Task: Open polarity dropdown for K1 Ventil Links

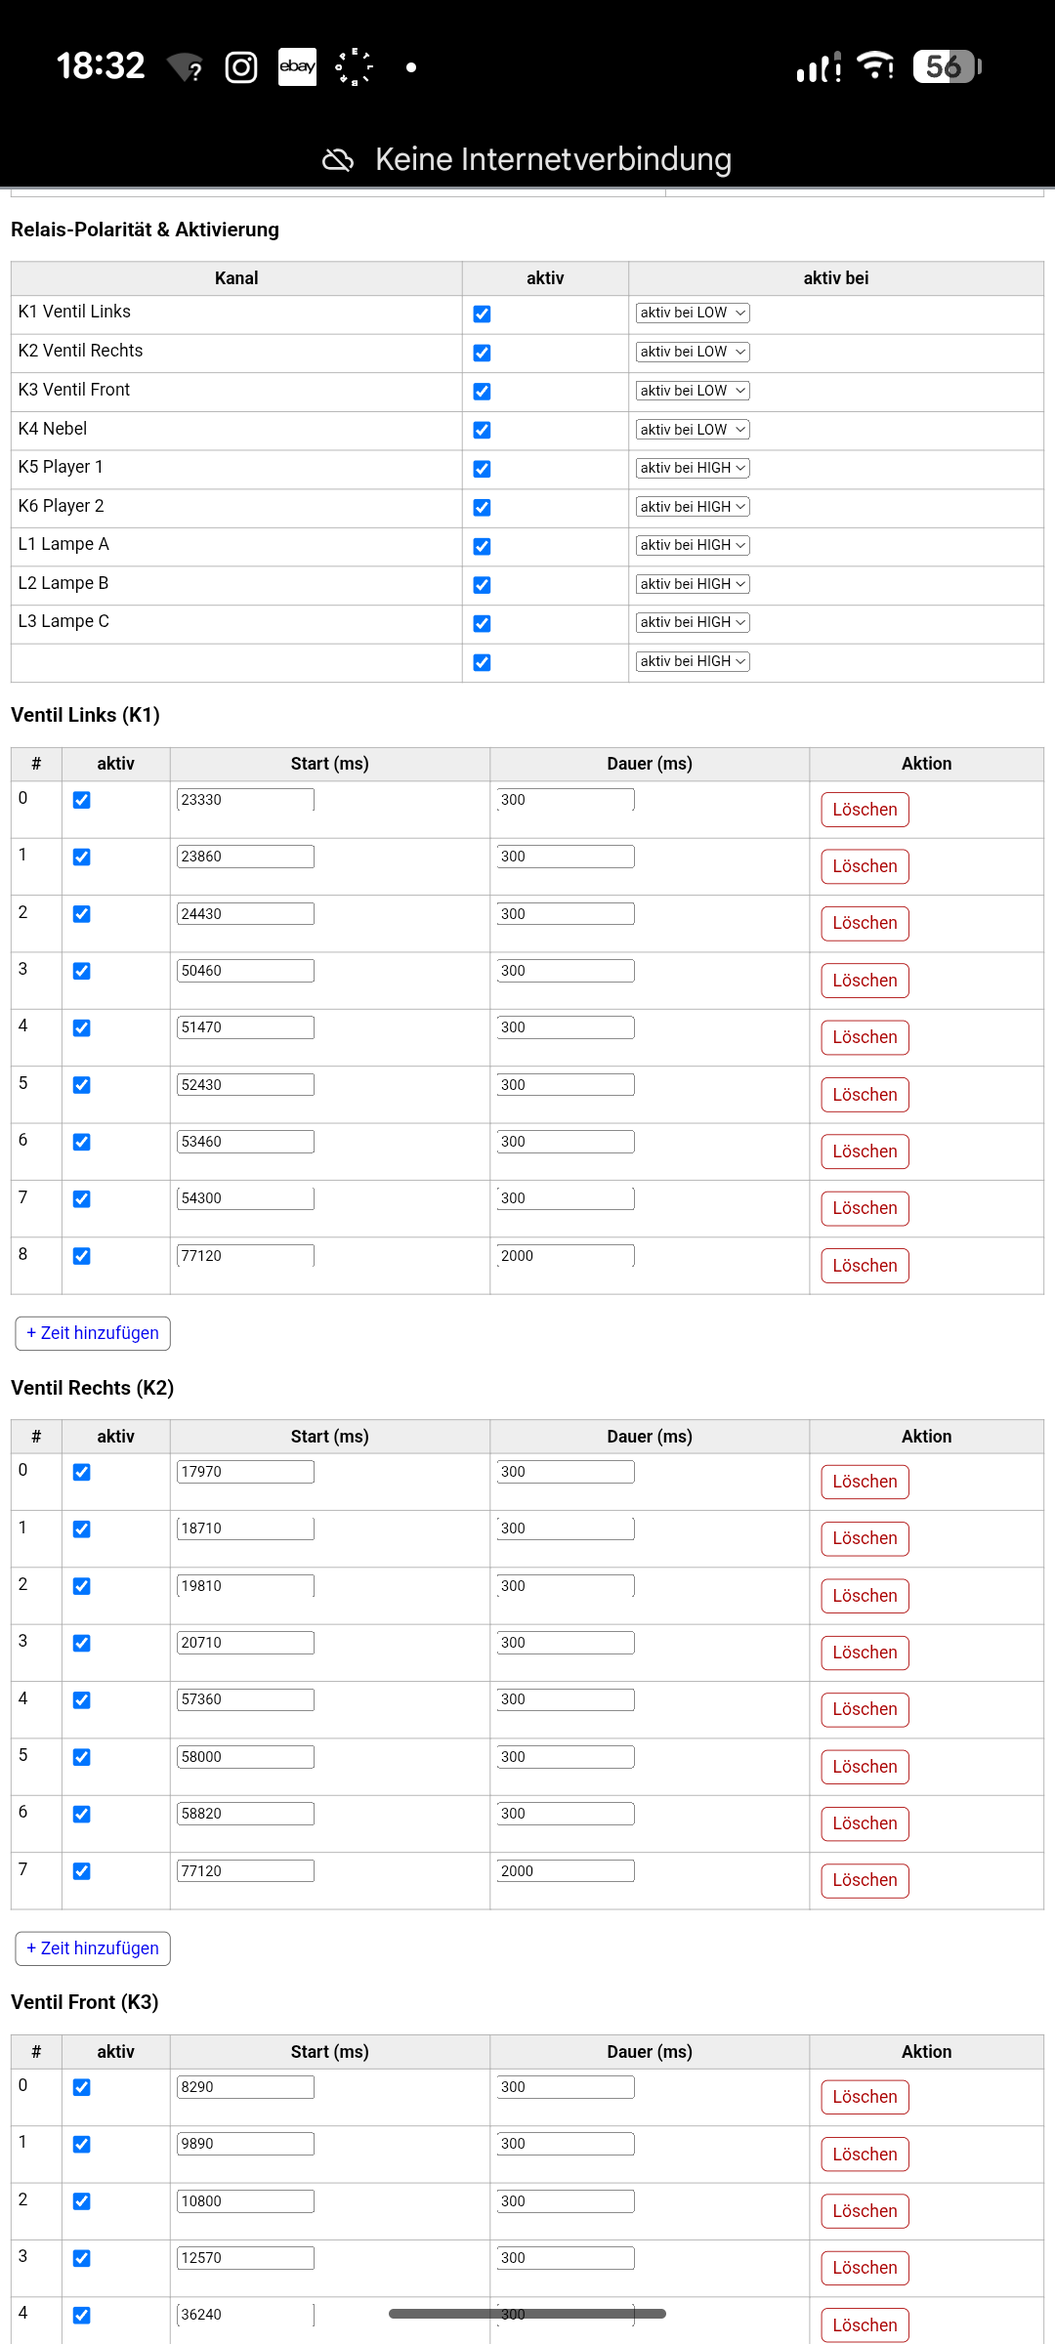Action: click(x=692, y=313)
